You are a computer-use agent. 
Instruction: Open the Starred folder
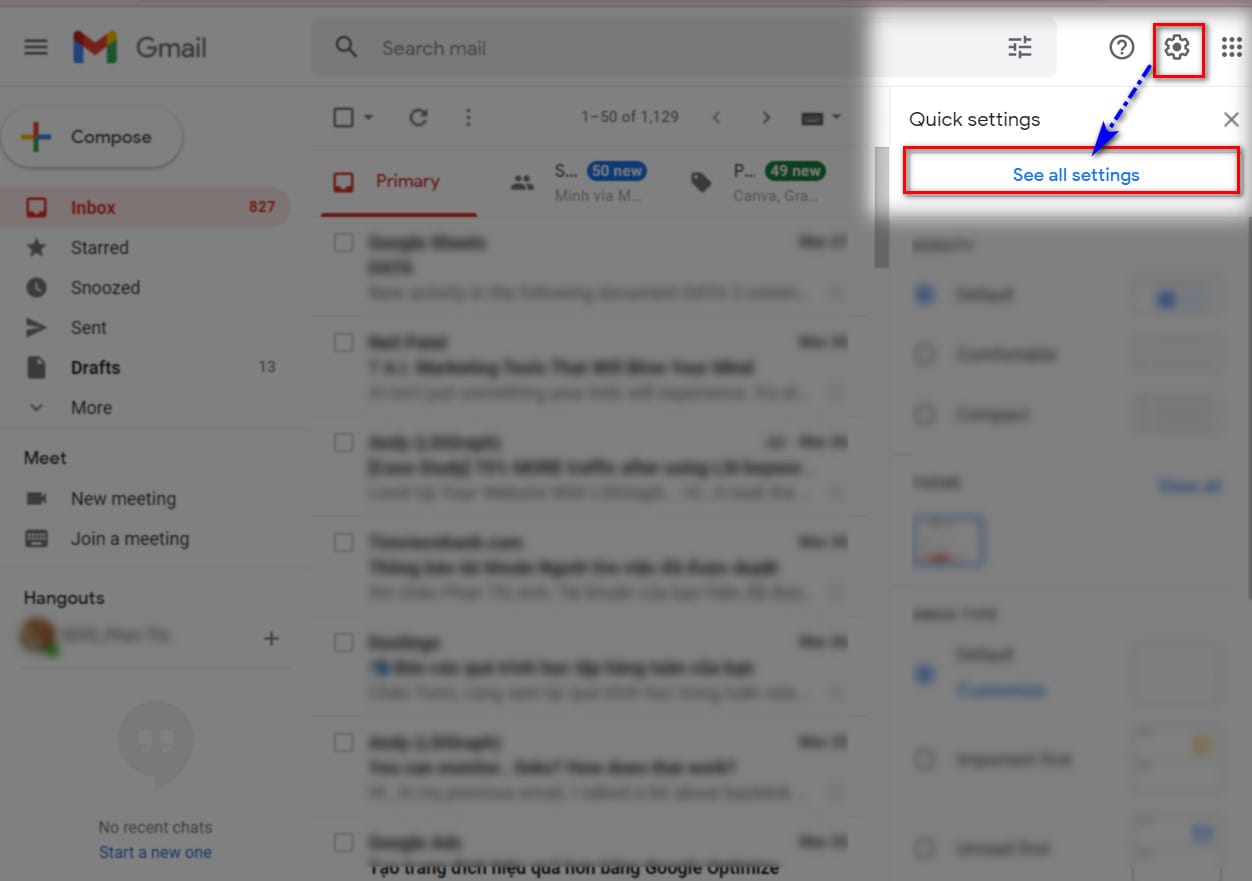coord(146,248)
